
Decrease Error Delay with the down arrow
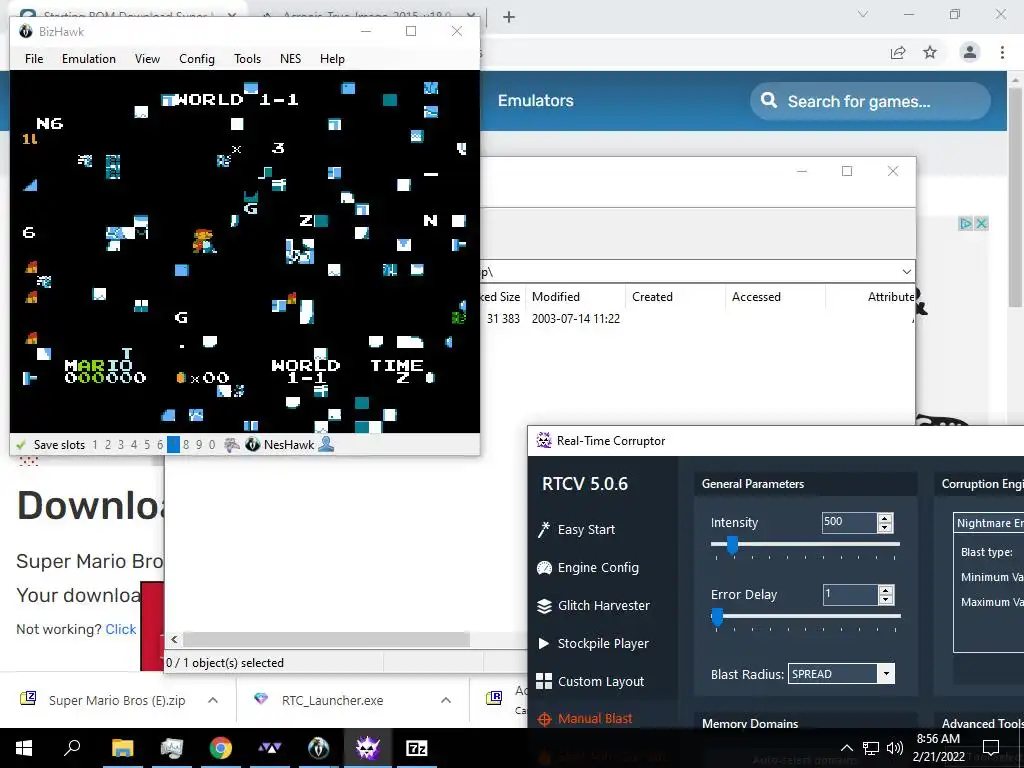(x=886, y=599)
